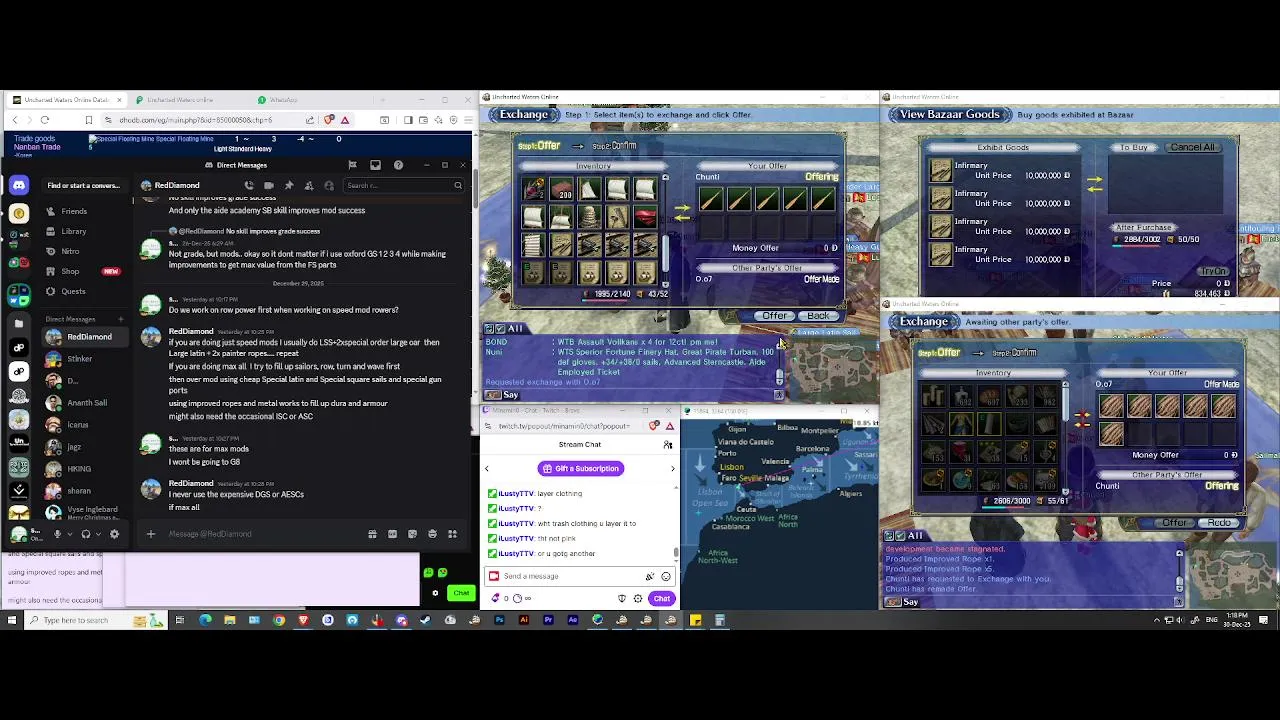Toggle the Discord headphone deafen

click(86, 533)
